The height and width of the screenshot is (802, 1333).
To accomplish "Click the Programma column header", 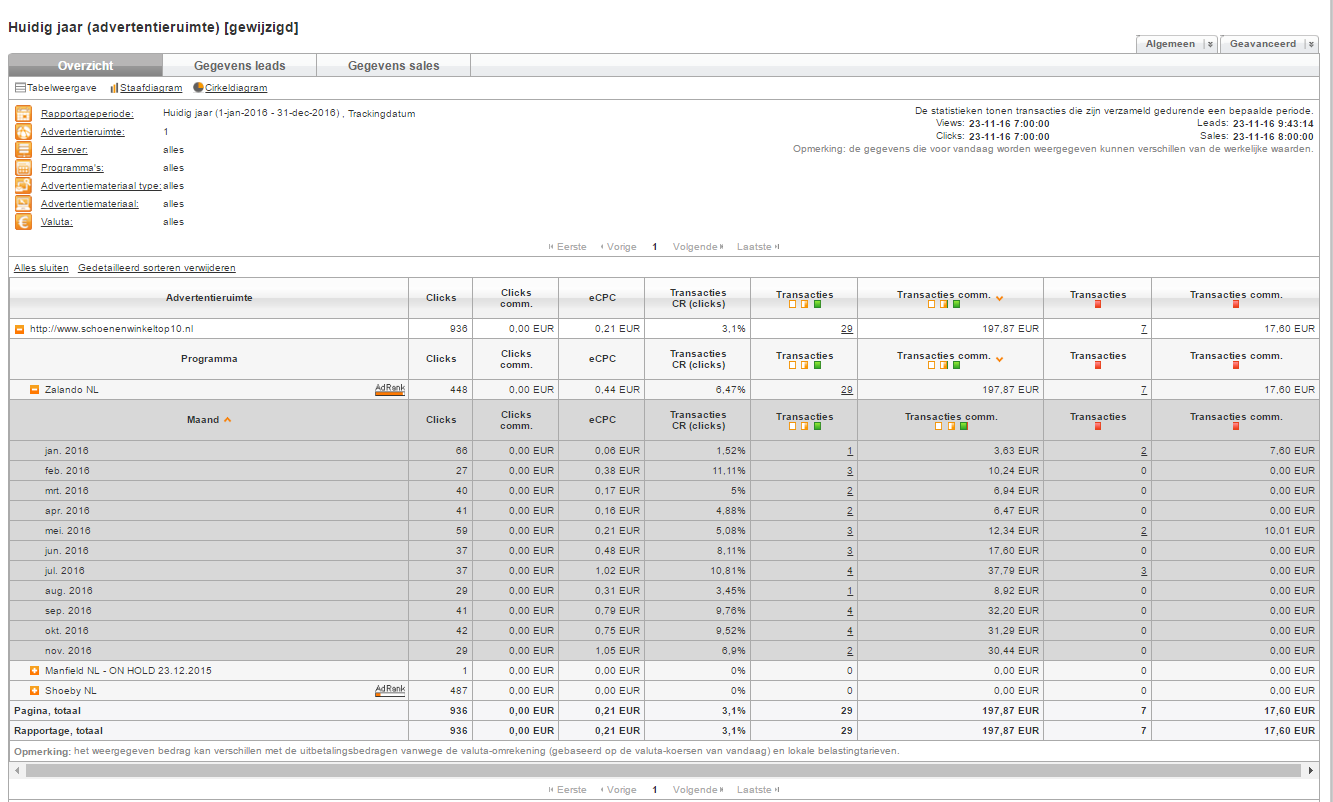I will [x=209, y=358].
